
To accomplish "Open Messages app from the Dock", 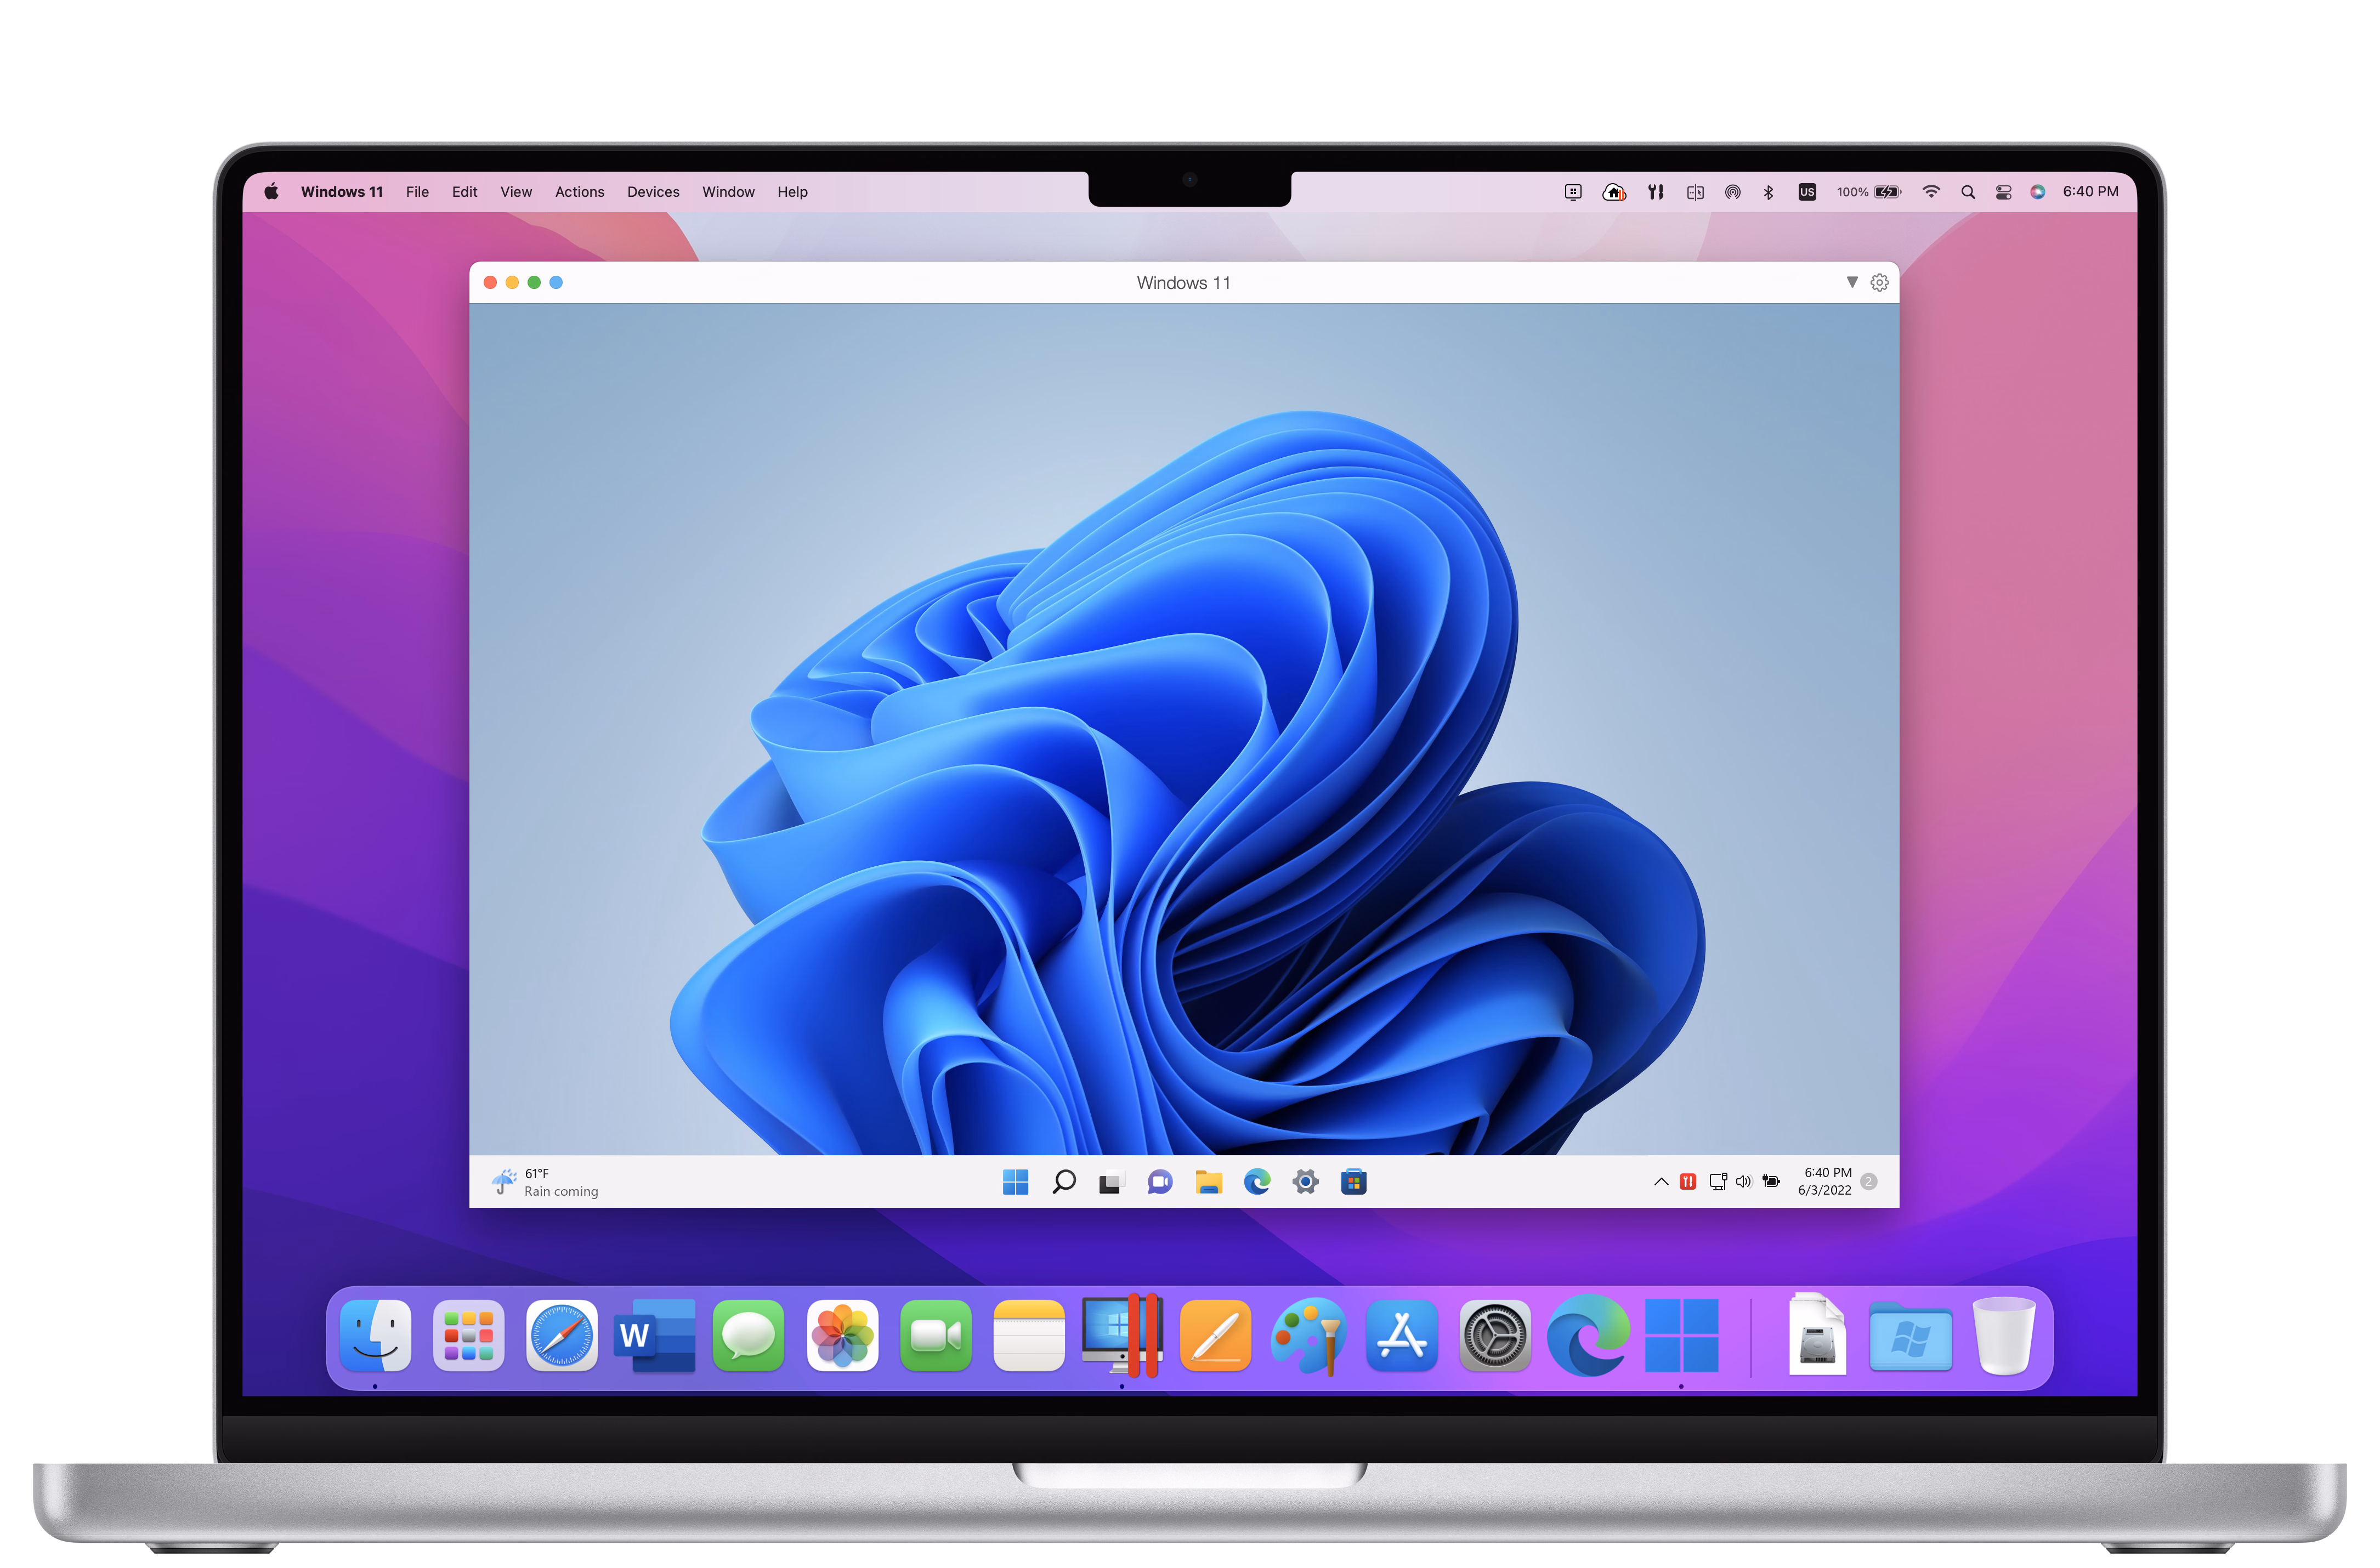I will (748, 1336).
